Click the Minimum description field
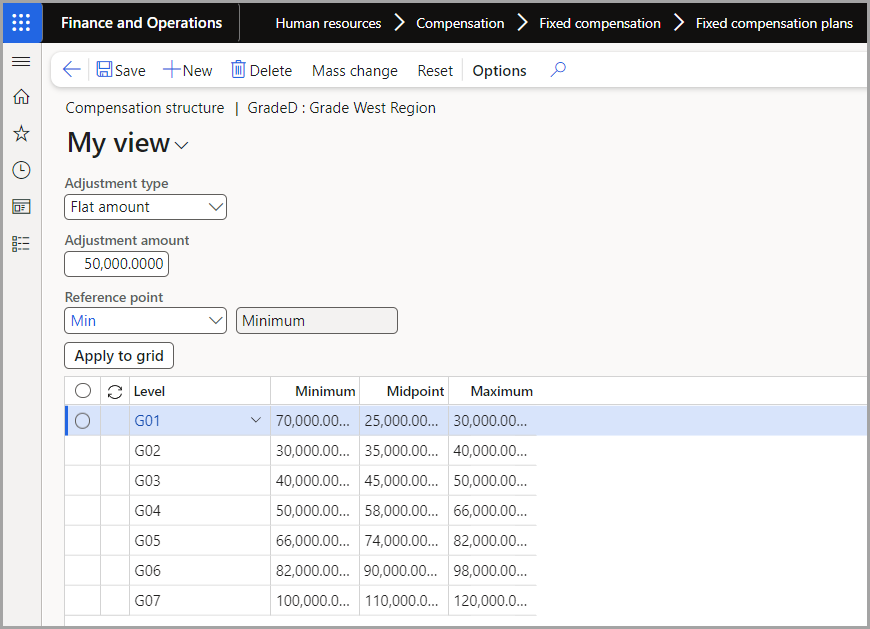Image resolution: width=870 pixels, height=629 pixels. click(x=317, y=321)
